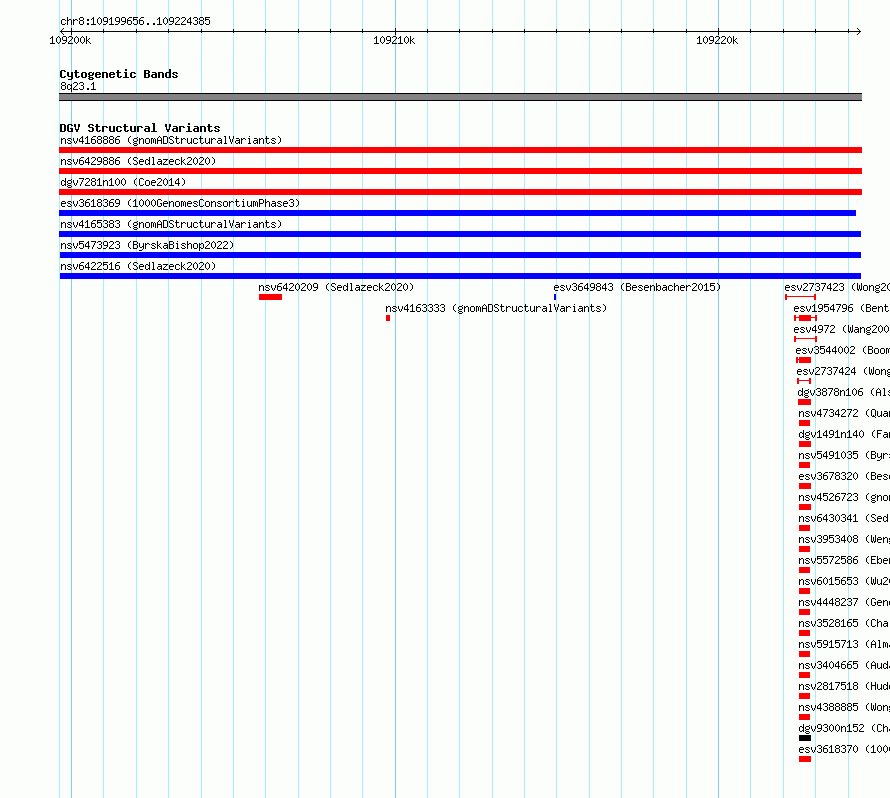Select the red glyph under esv3618370
The image size is (890, 798).
pyautogui.click(x=805, y=759)
